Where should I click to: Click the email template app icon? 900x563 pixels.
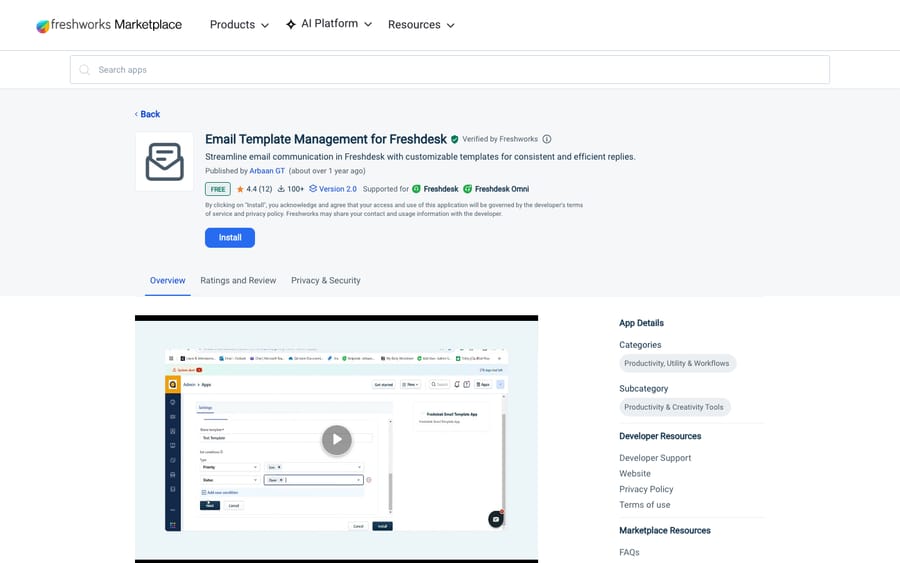[164, 162]
